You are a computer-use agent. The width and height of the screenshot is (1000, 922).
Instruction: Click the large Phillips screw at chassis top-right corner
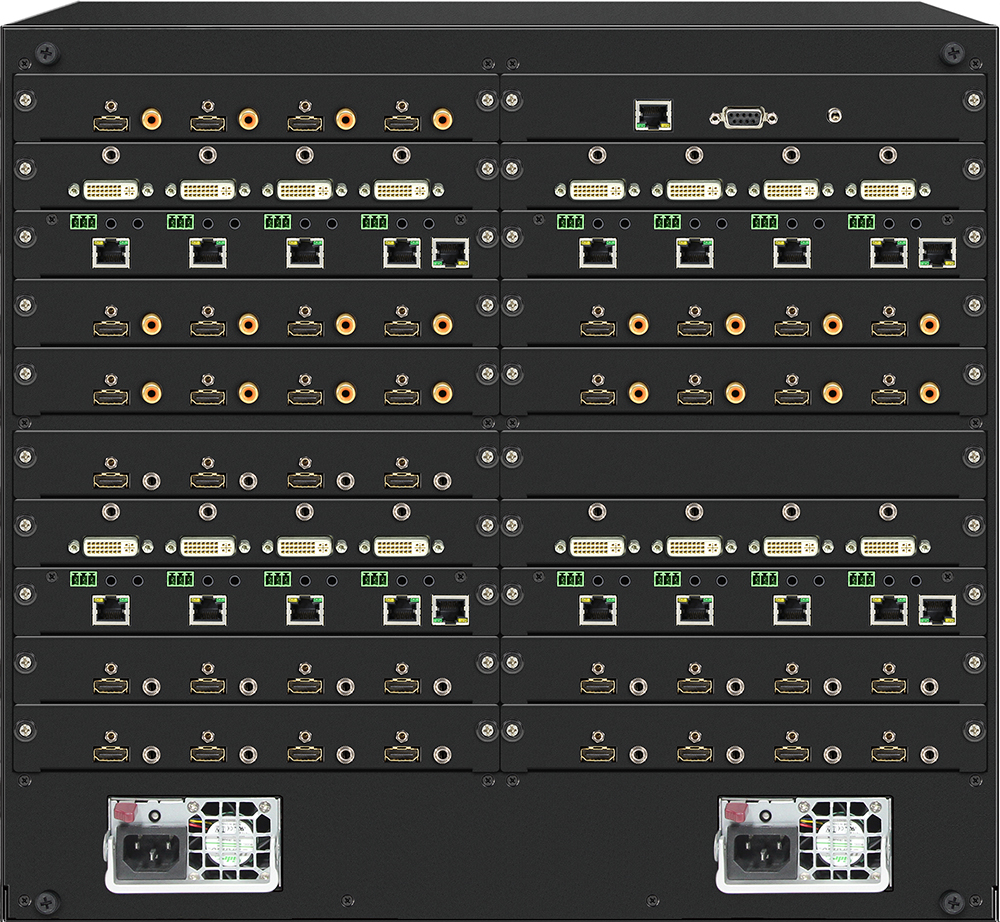953,52
